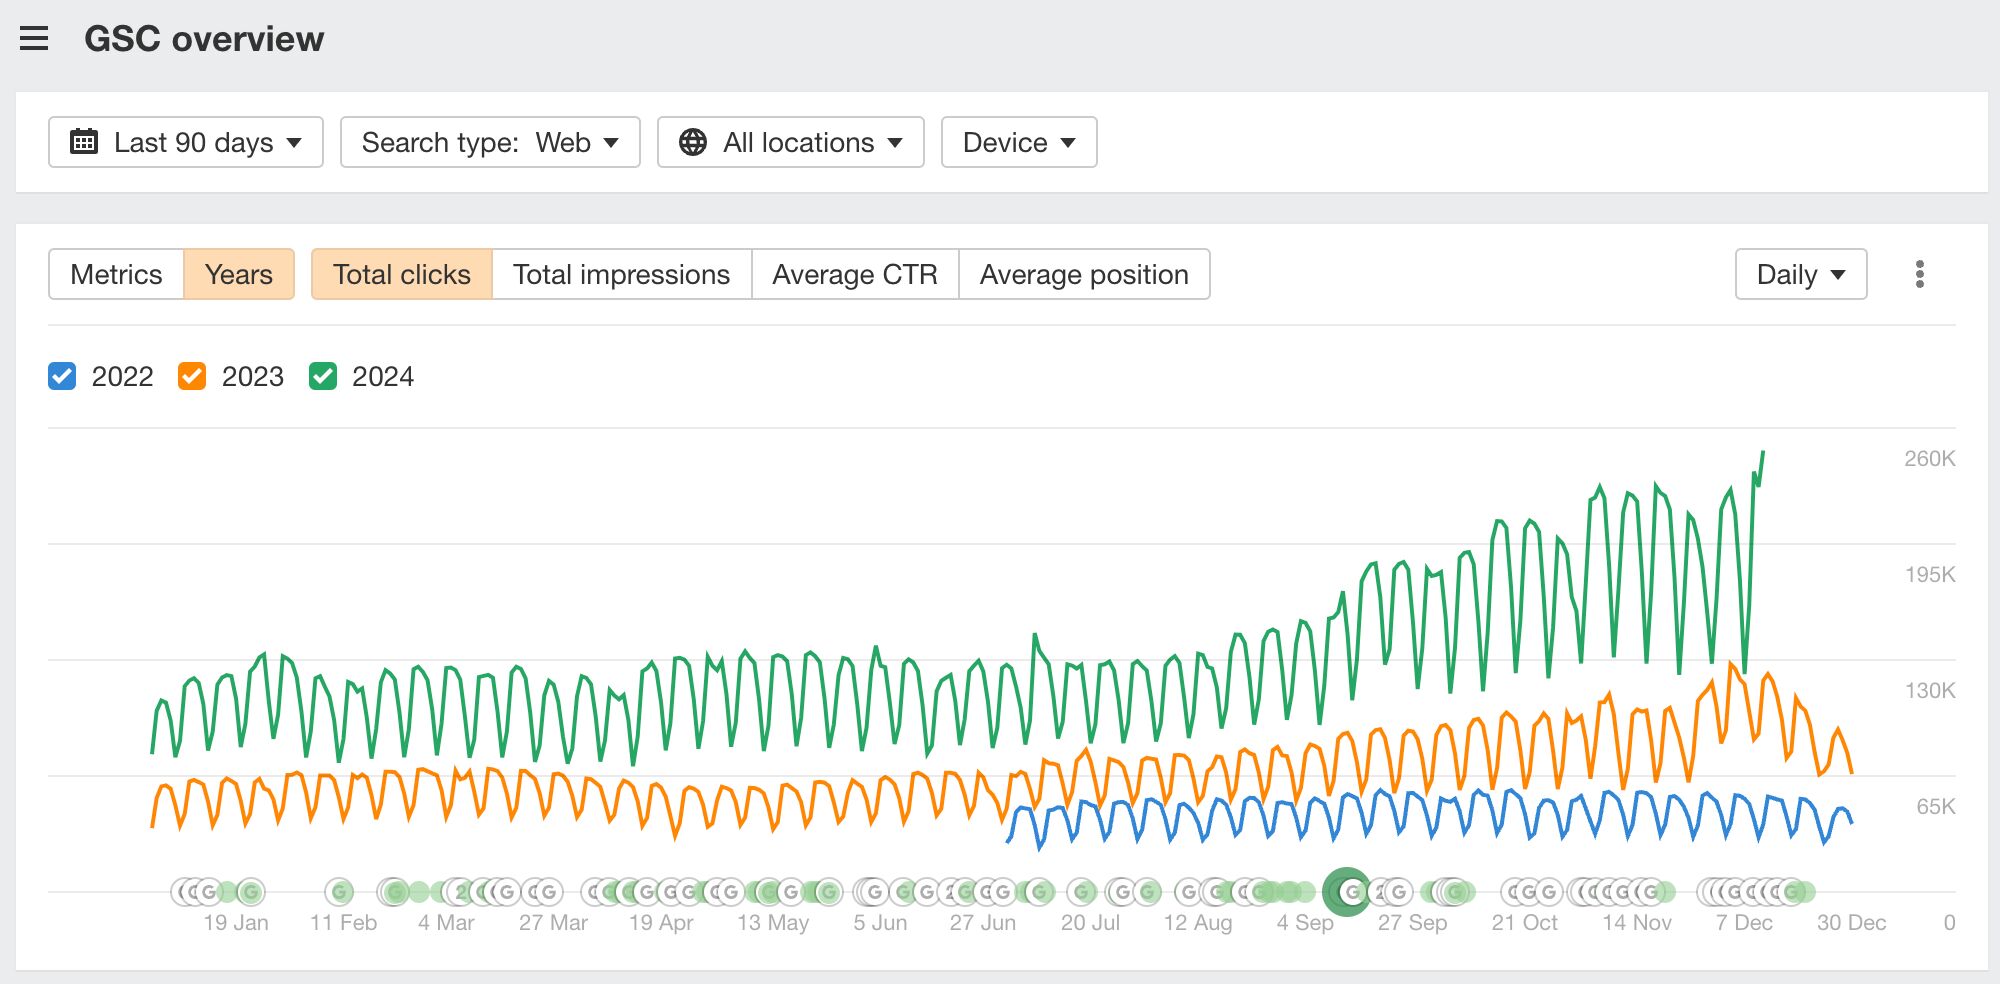Select the Average CTR tab

[854, 274]
